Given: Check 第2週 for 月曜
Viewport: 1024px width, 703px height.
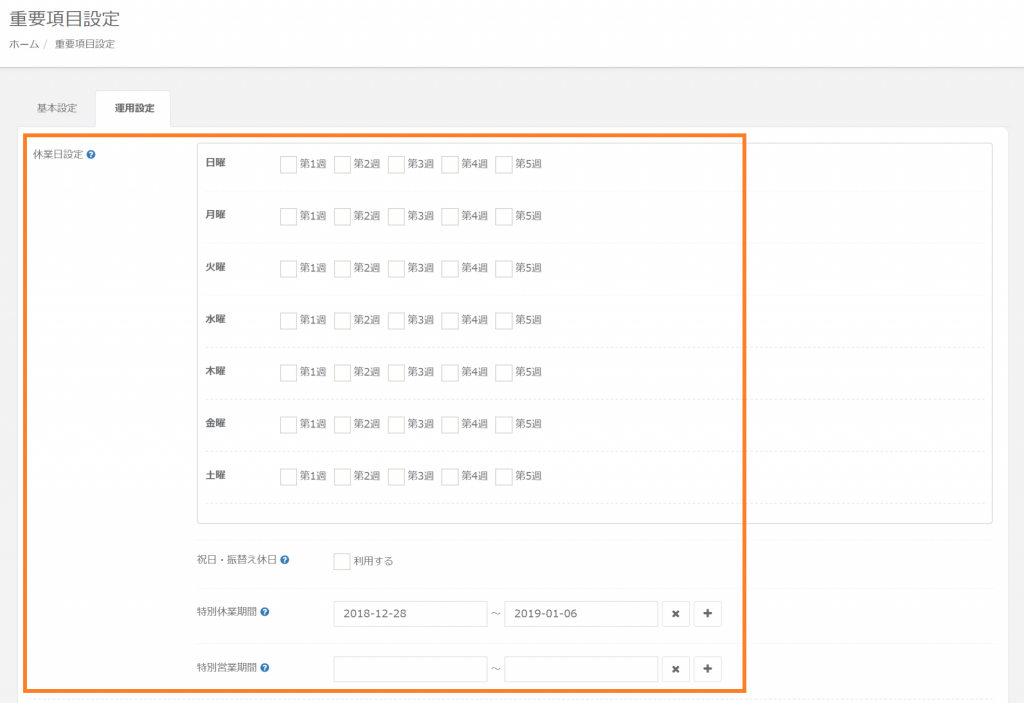Looking at the screenshot, I should tap(342, 216).
